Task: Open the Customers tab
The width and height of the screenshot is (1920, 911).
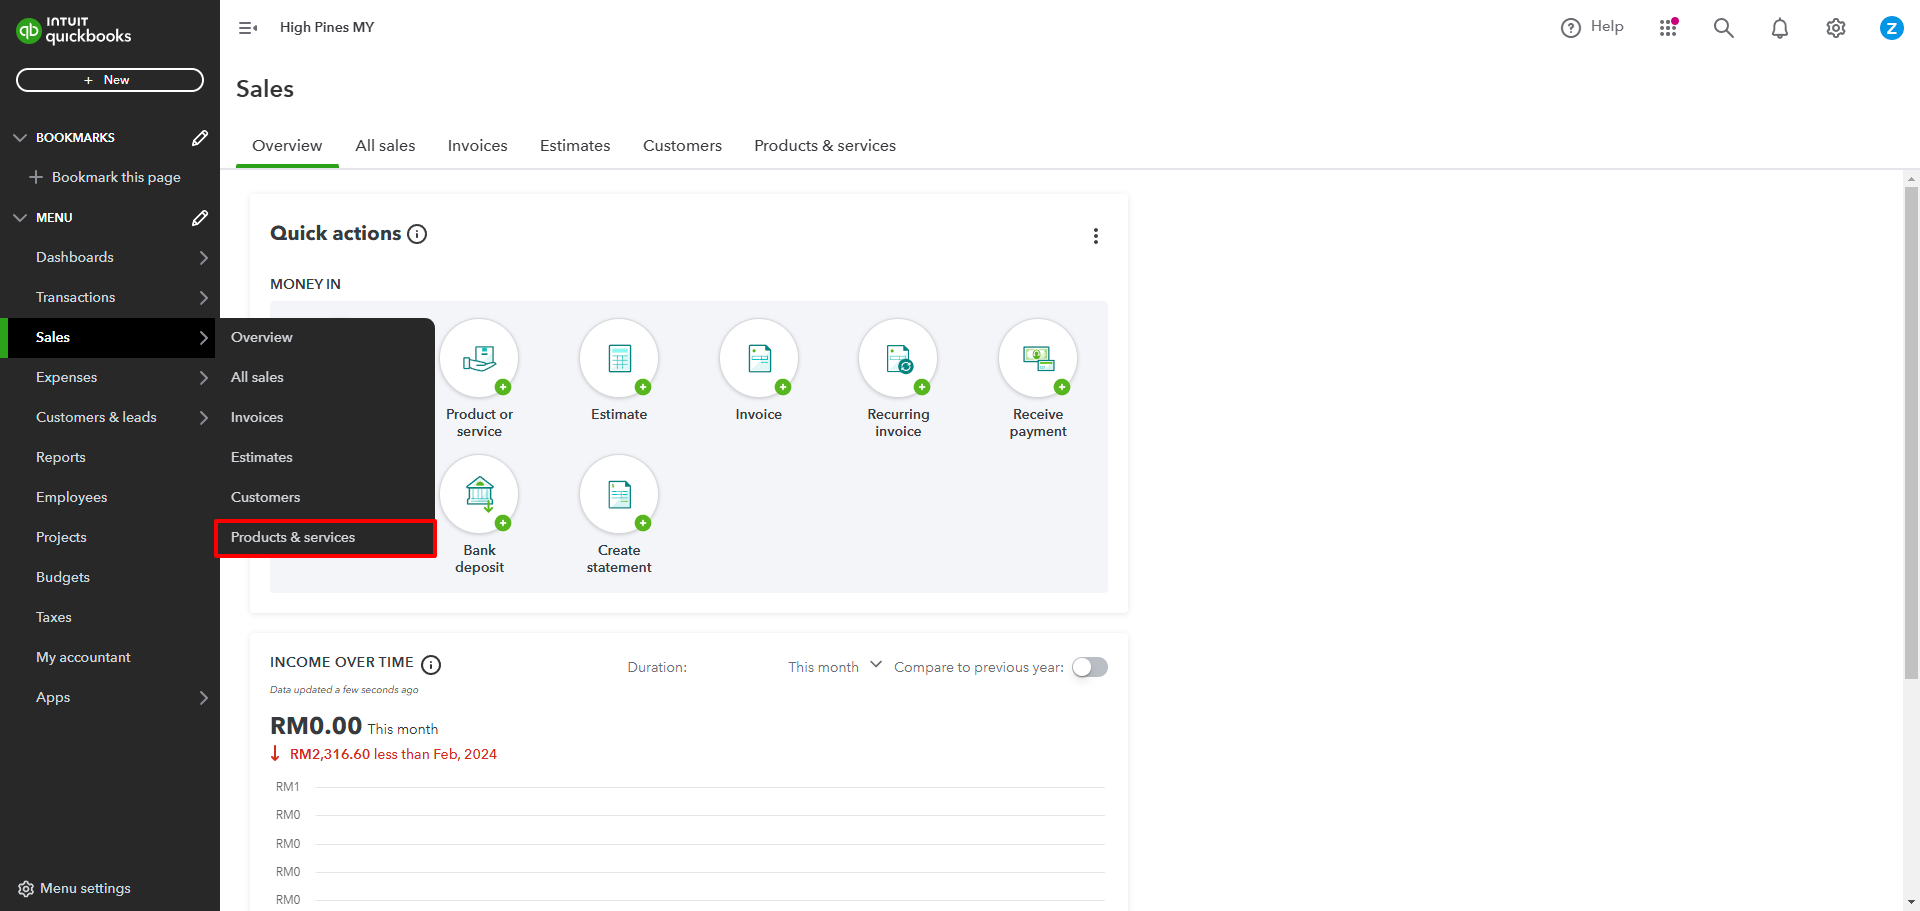Action: point(682,146)
